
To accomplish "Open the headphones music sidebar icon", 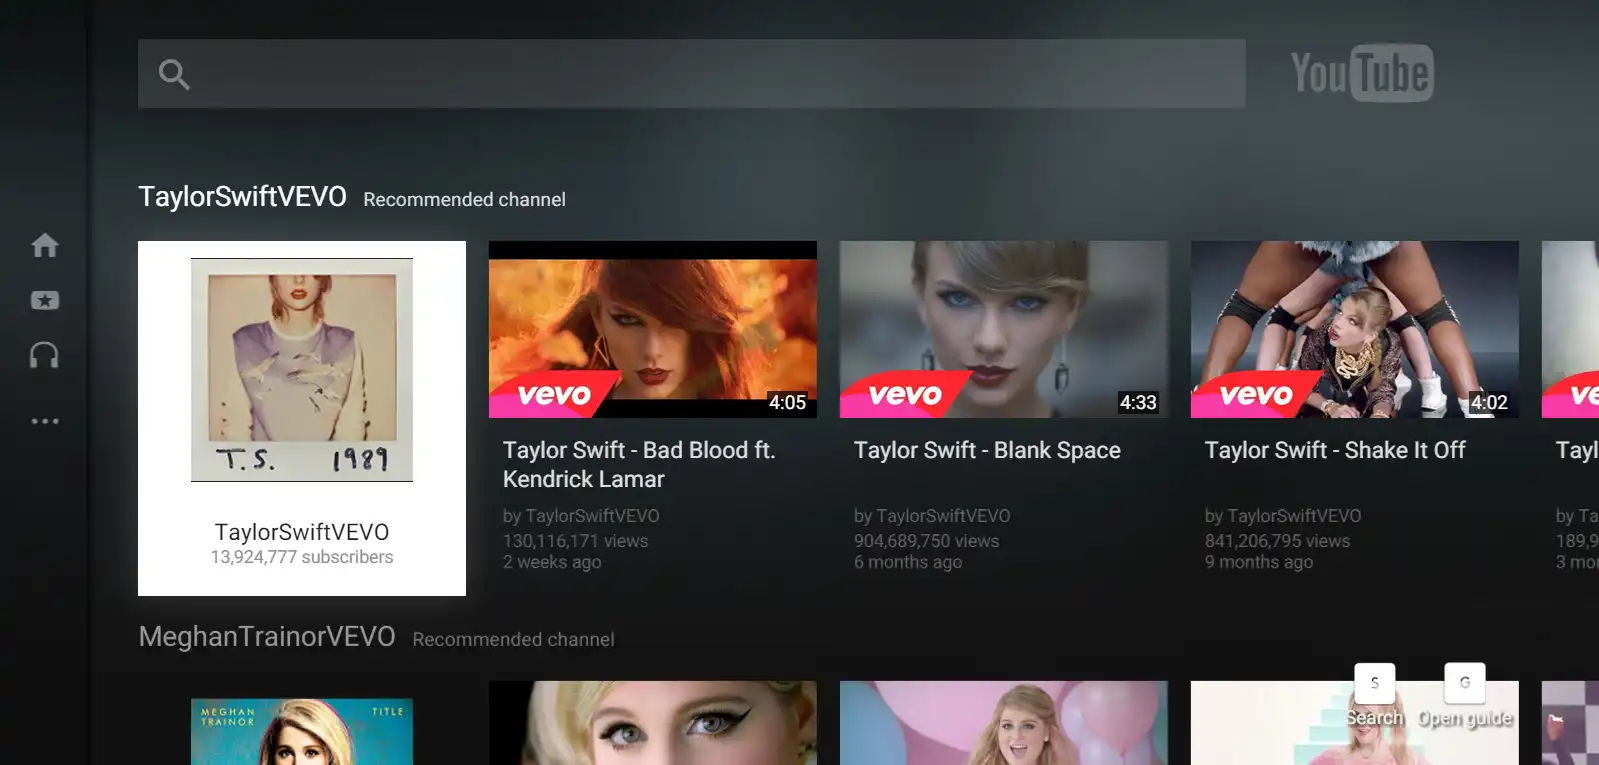I will click(x=45, y=355).
